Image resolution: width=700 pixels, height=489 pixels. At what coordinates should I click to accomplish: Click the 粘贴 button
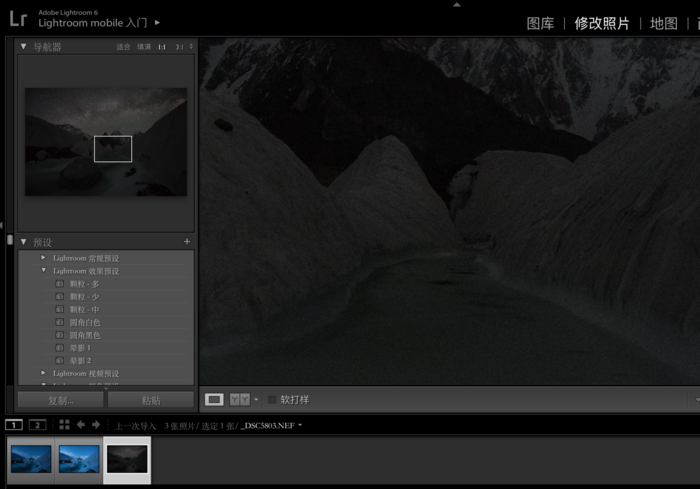(x=151, y=400)
